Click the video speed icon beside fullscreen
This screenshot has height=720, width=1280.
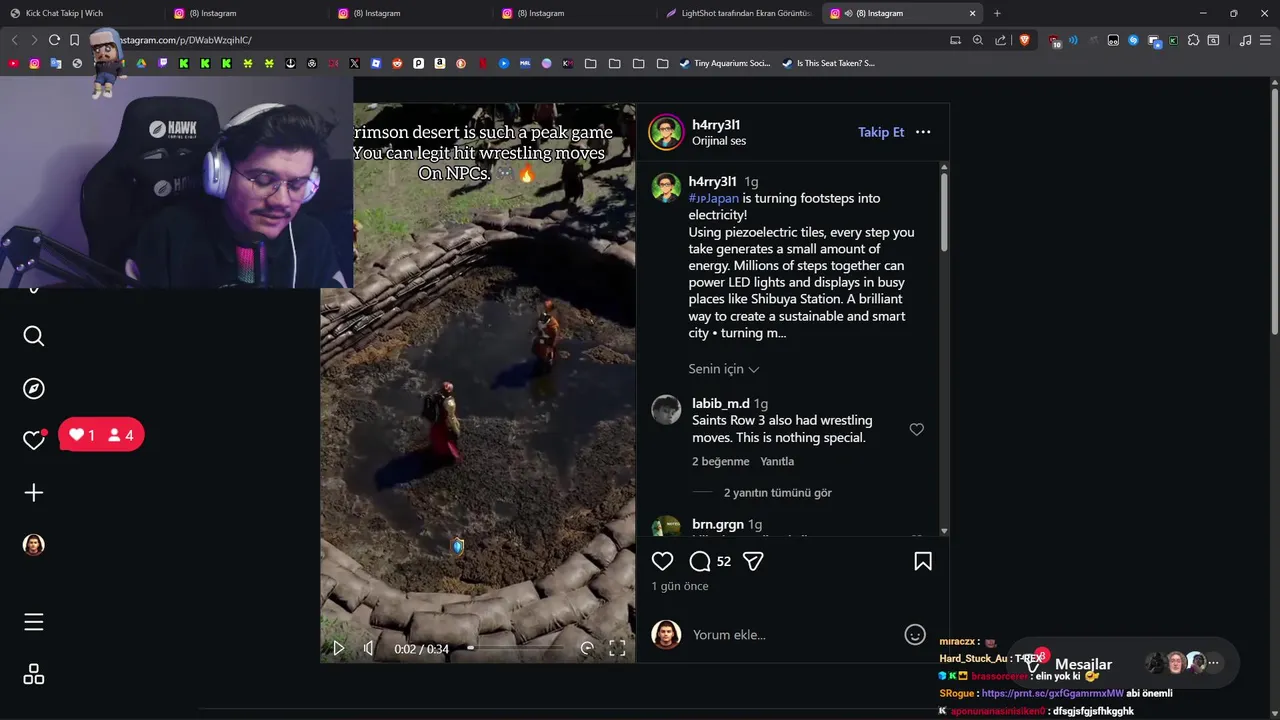click(587, 648)
